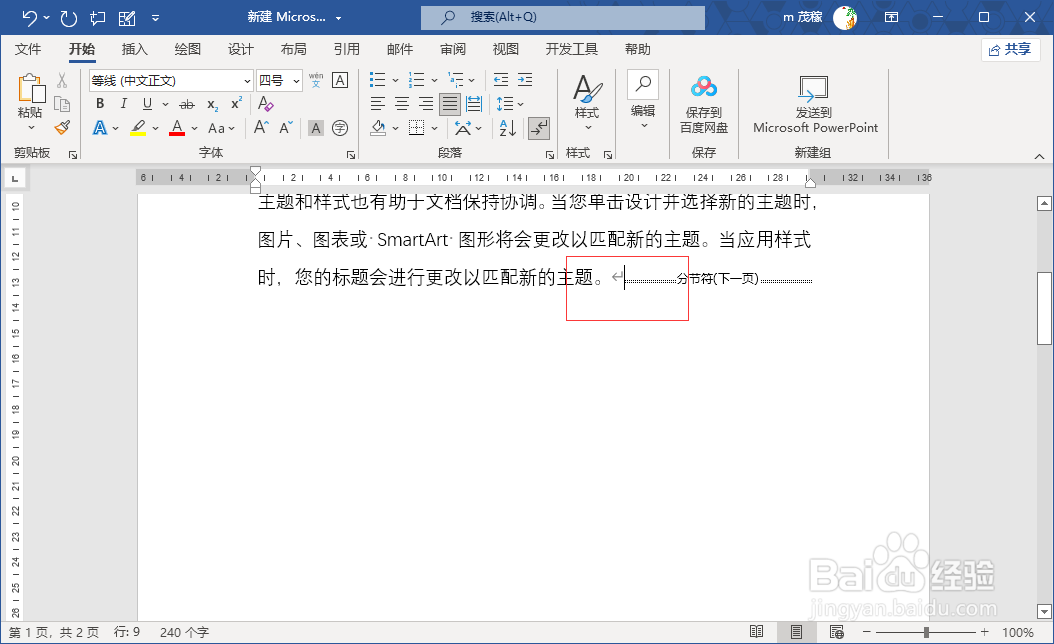Align text to the right
Screen dimensions: 1054x644
pos(425,104)
